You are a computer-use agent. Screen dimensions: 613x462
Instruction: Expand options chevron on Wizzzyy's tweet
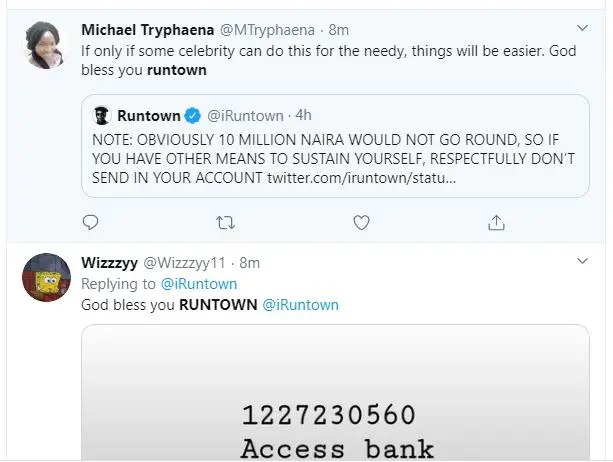pos(583,261)
